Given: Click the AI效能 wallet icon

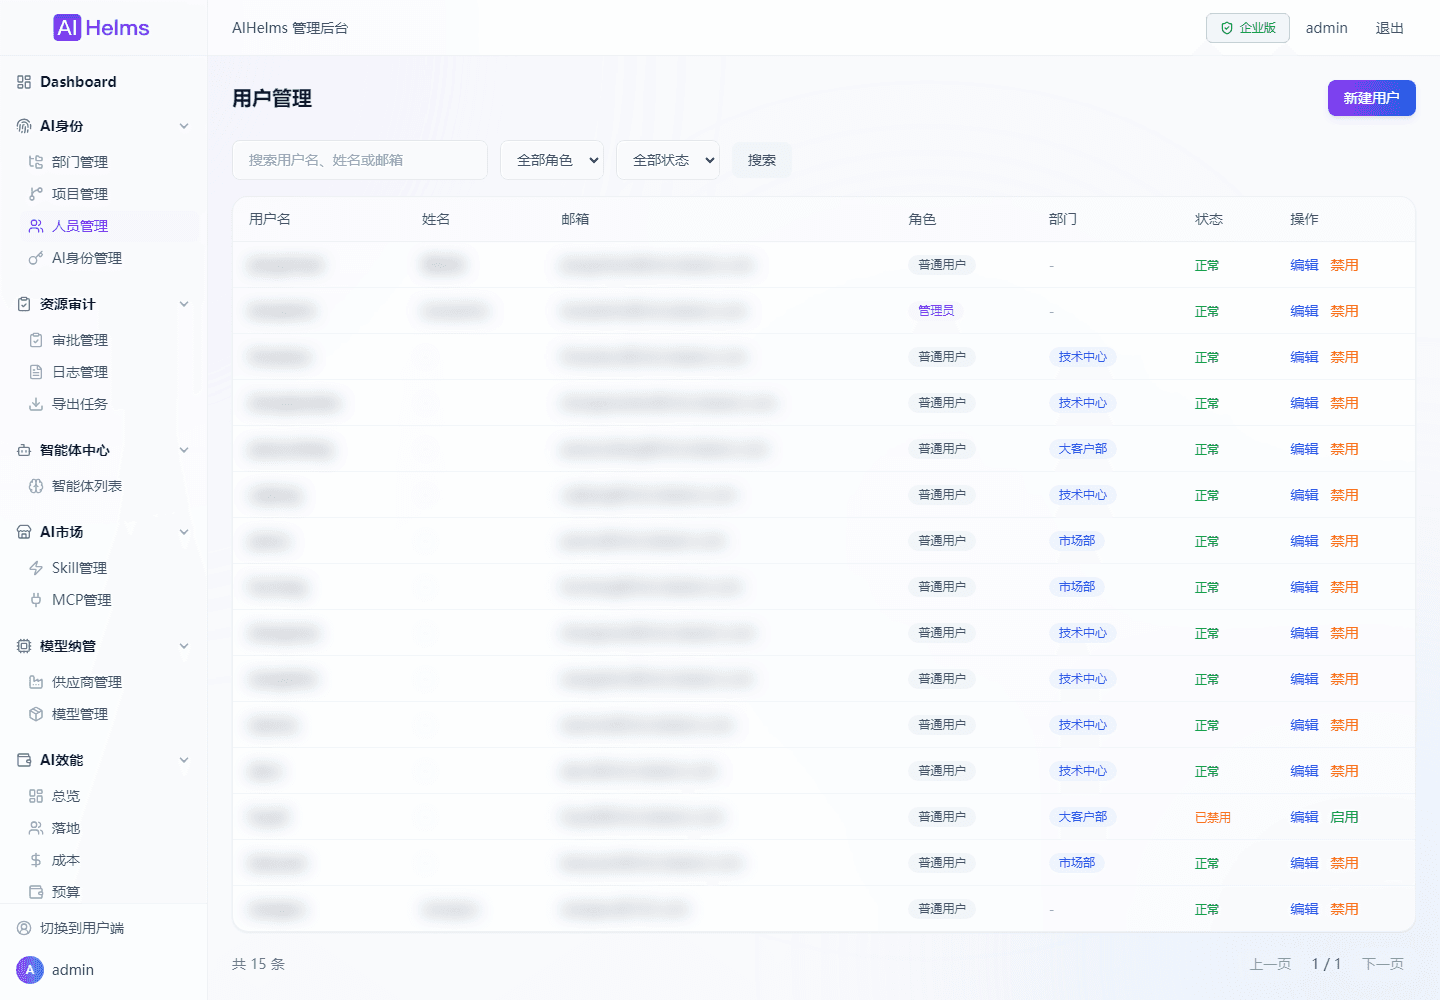Looking at the screenshot, I should point(24,760).
